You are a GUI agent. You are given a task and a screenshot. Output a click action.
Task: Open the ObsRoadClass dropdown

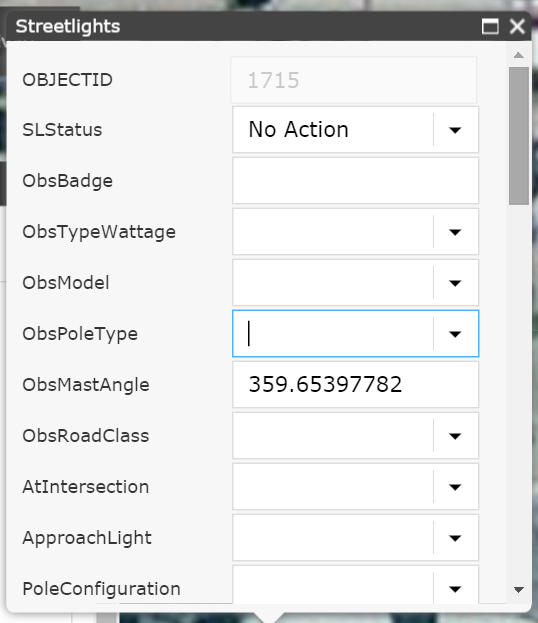[x=455, y=436]
